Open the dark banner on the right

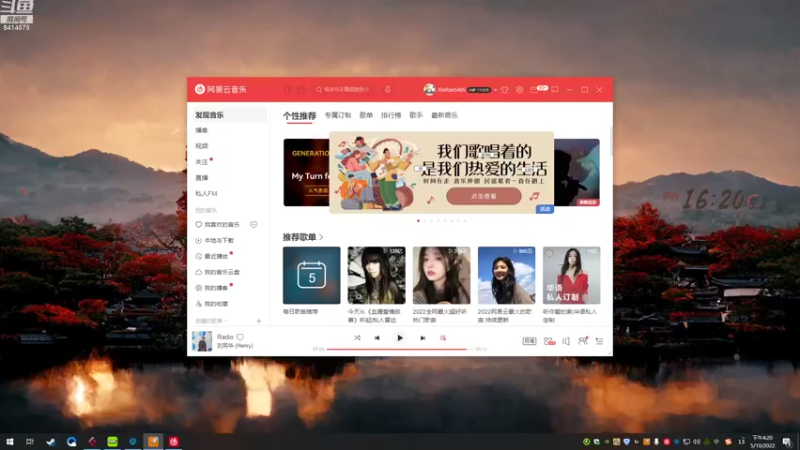tap(577, 172)
